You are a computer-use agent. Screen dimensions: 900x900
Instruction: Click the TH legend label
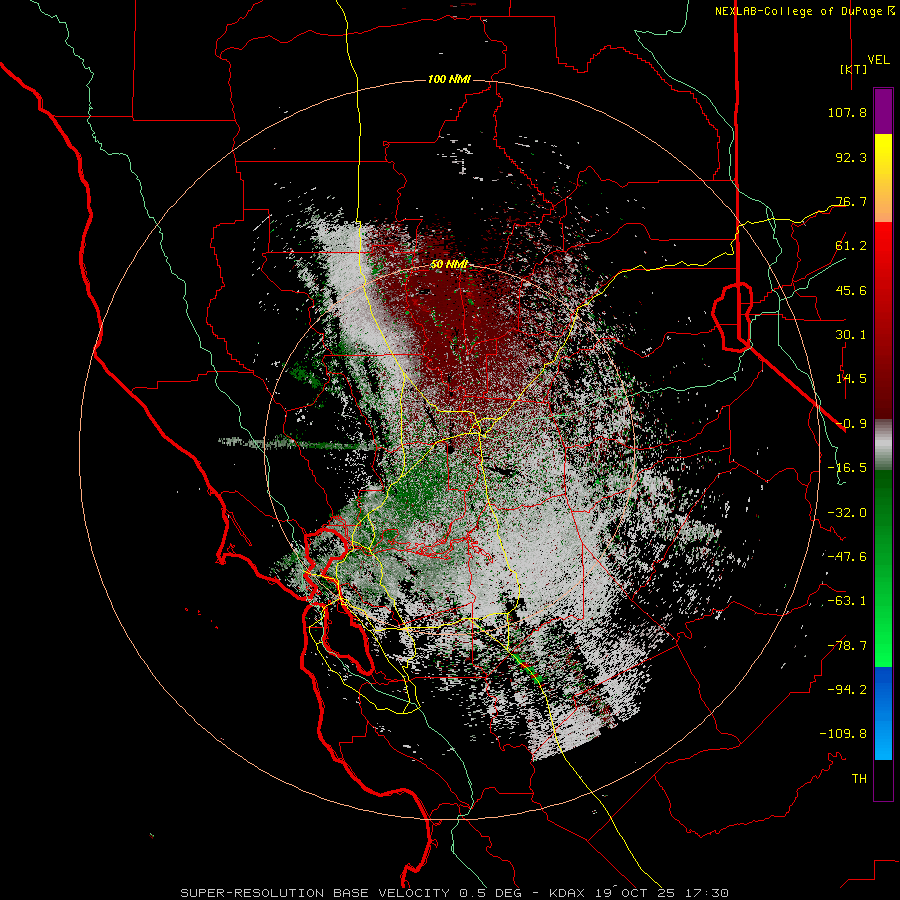(x=859, y=779)
